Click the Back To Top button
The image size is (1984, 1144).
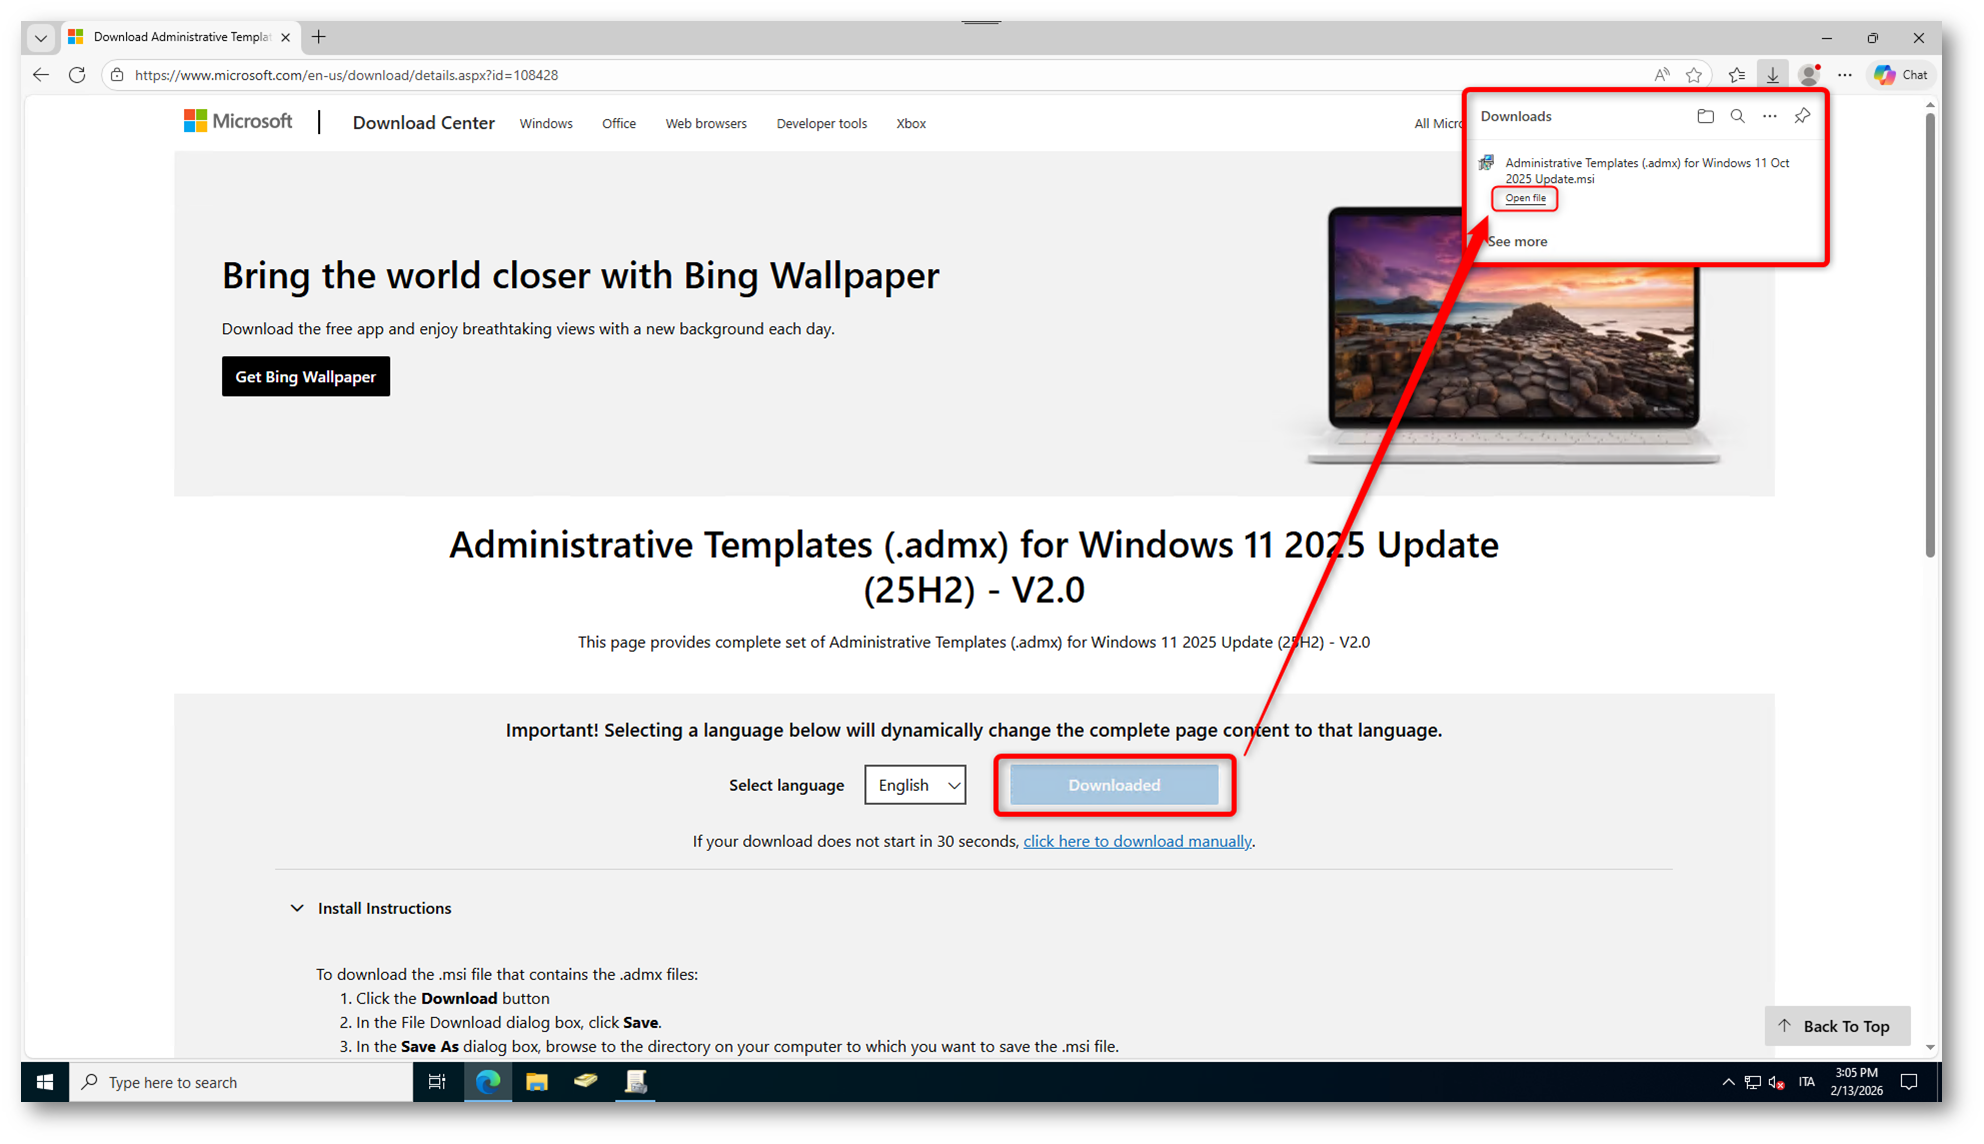[1836, 1026]
